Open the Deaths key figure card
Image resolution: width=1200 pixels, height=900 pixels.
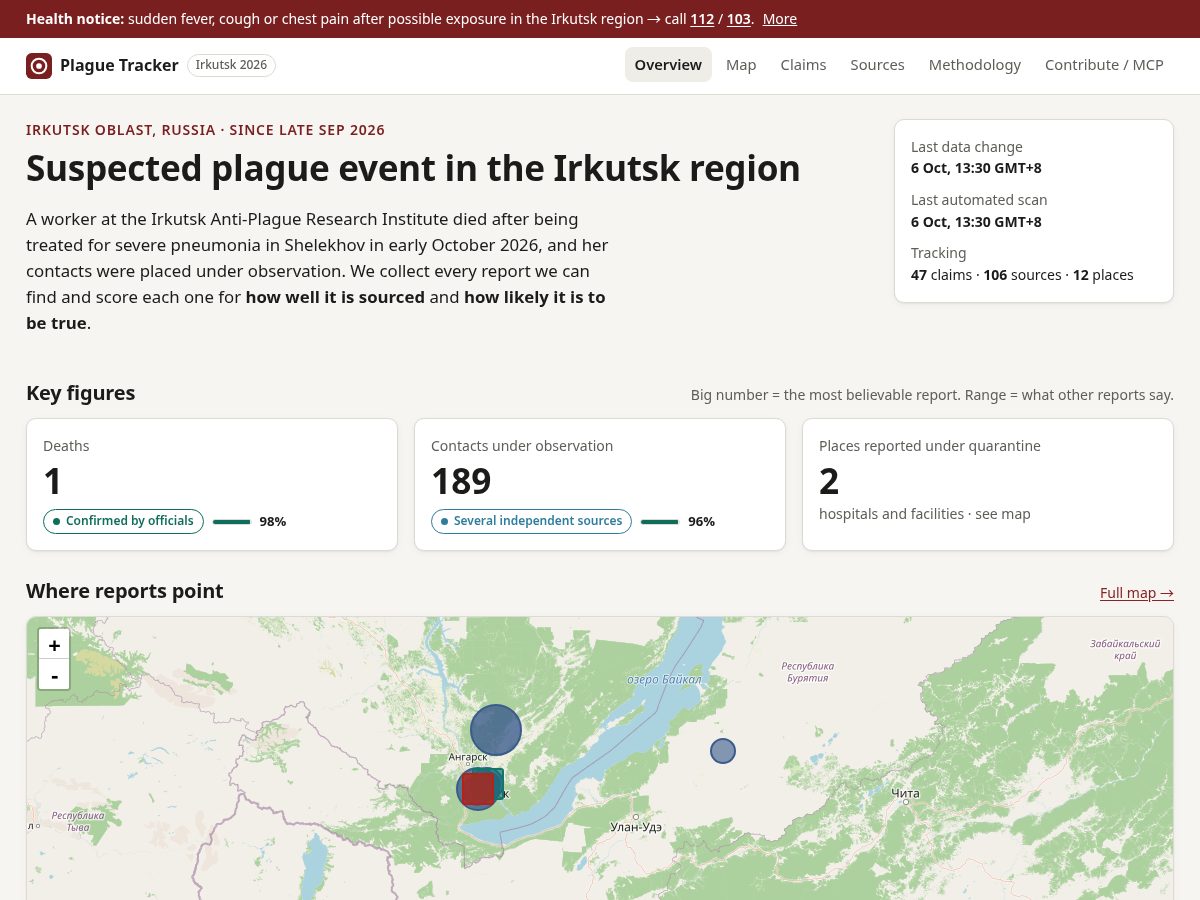pos(212,484)
